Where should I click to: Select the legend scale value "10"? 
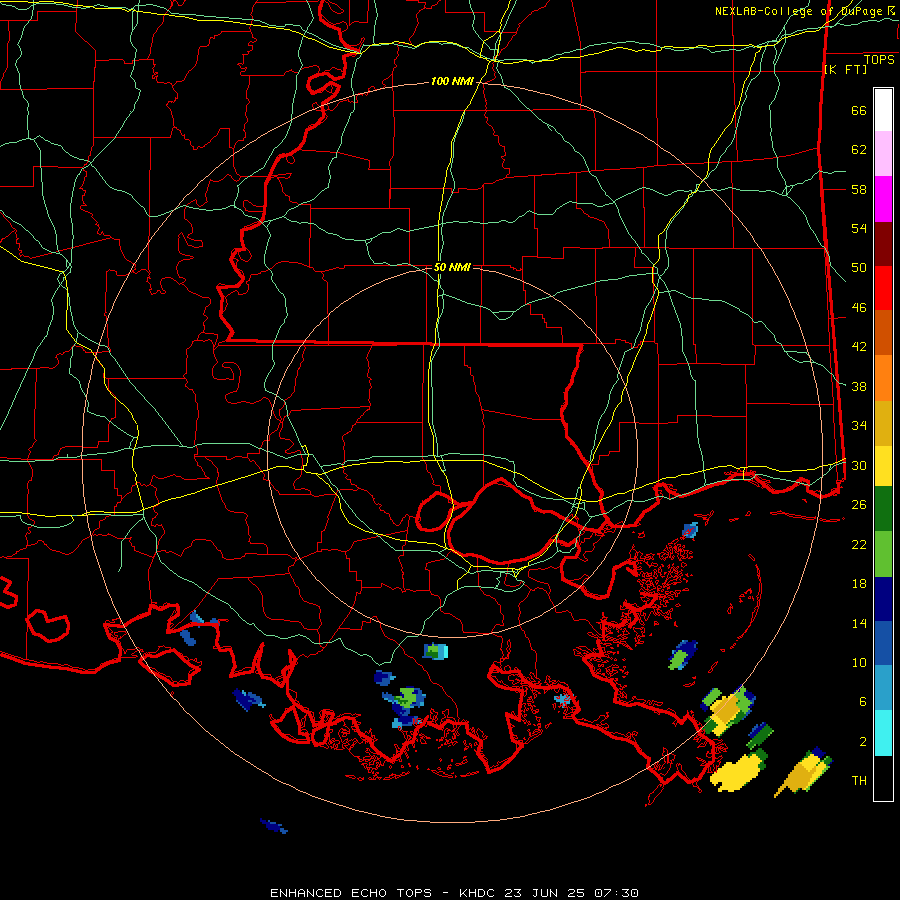click(x=859, y=663)
